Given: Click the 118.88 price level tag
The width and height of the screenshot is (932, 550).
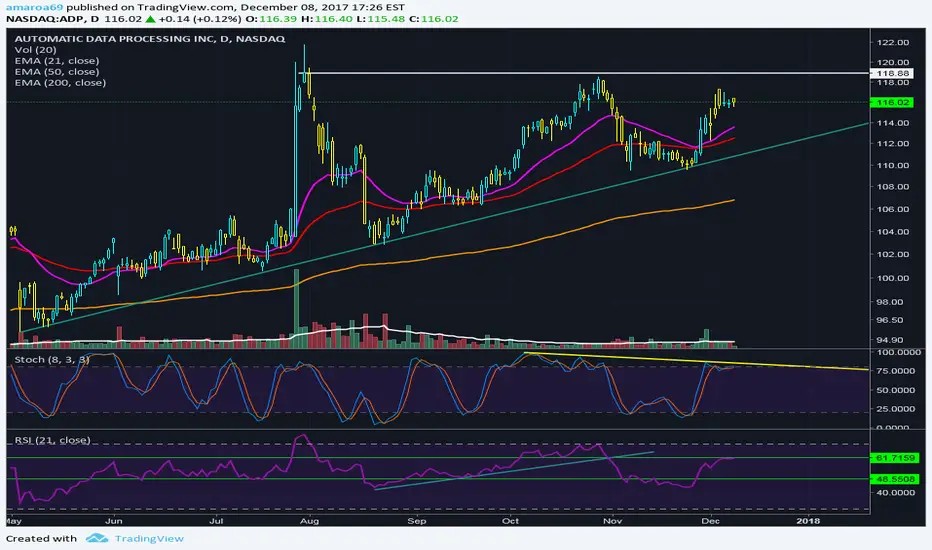Looking at the screenshot, I should tap(893, 73).
